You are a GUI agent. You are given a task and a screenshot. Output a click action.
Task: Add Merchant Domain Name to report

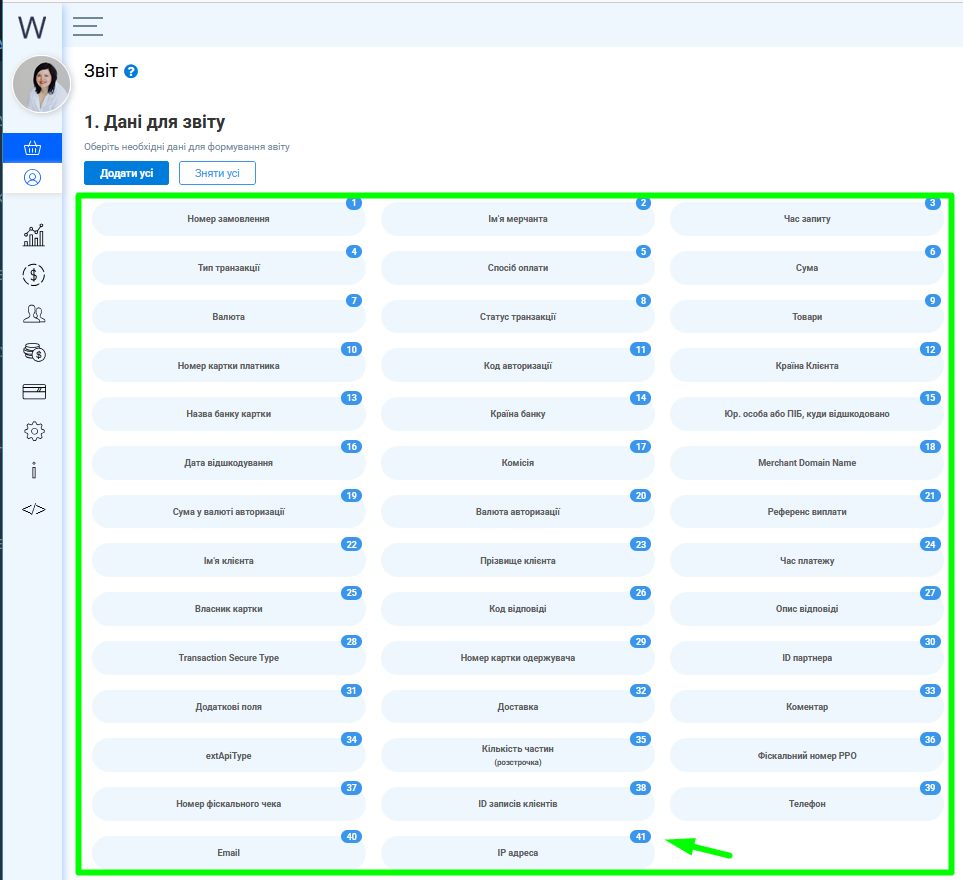click(x=807, y=463)
